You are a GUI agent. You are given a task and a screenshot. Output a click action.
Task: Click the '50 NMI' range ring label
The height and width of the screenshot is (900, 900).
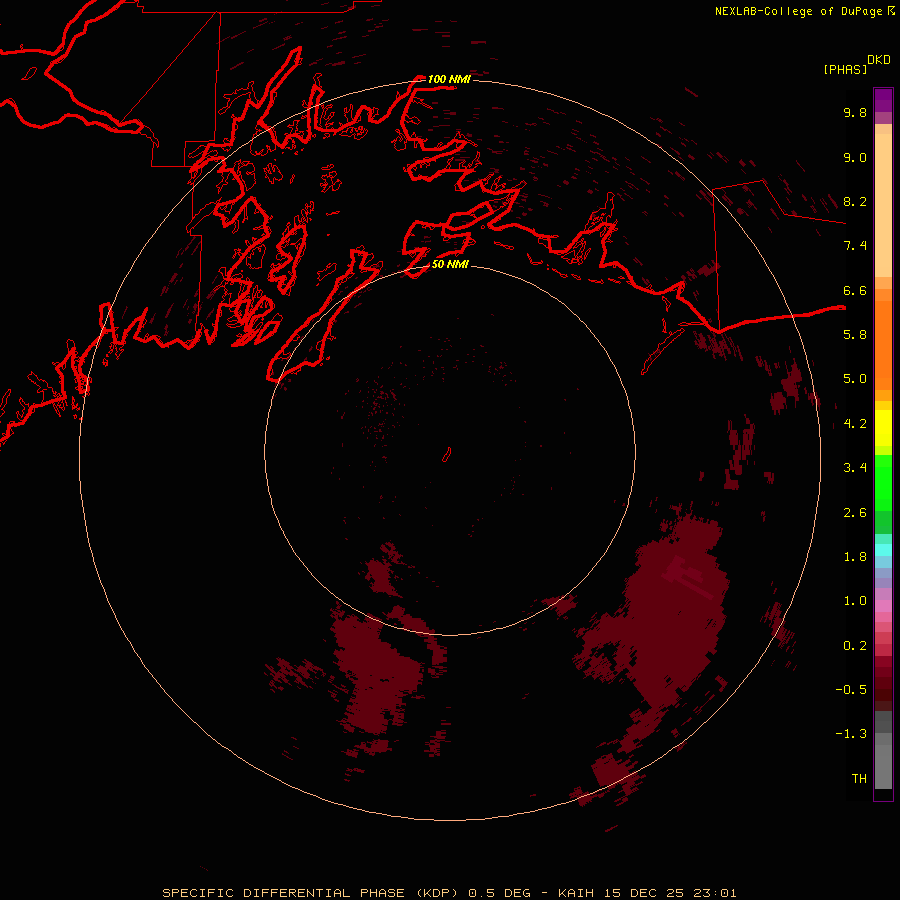coord(450,264)
